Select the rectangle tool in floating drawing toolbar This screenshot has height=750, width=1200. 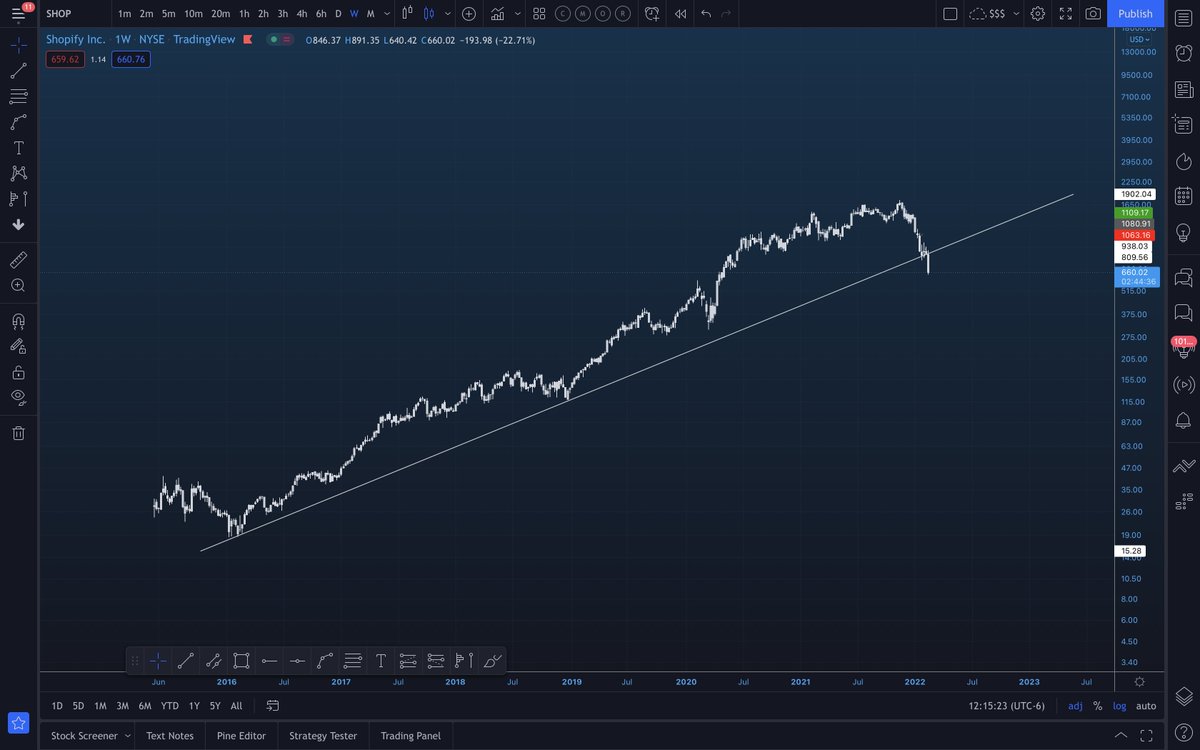(x=241, y=660)
